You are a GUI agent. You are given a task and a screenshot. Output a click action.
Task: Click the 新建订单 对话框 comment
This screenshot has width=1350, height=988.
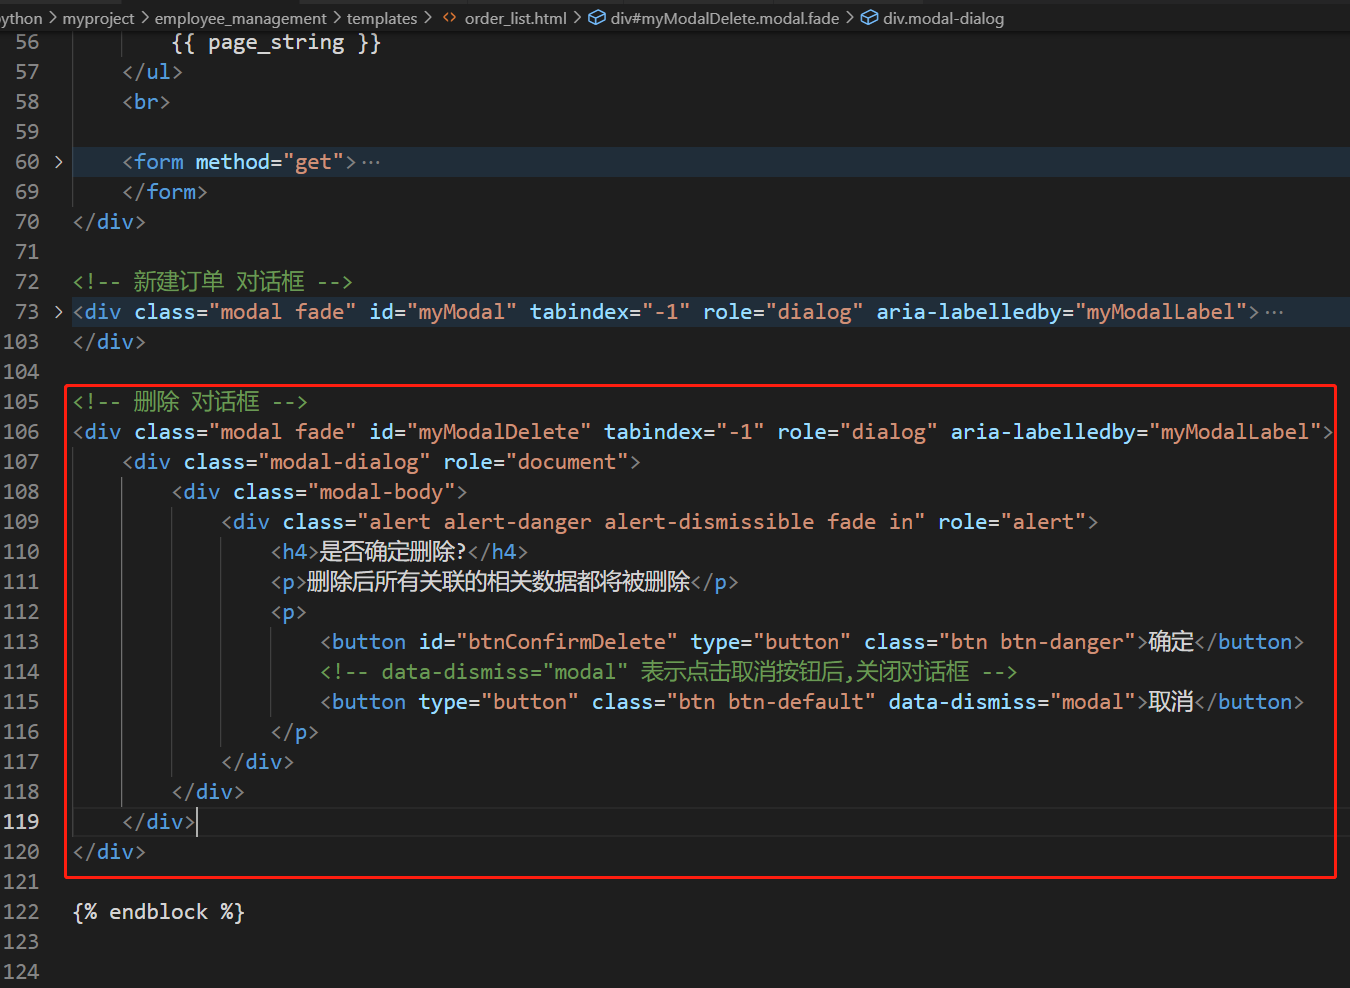(212, 282)
